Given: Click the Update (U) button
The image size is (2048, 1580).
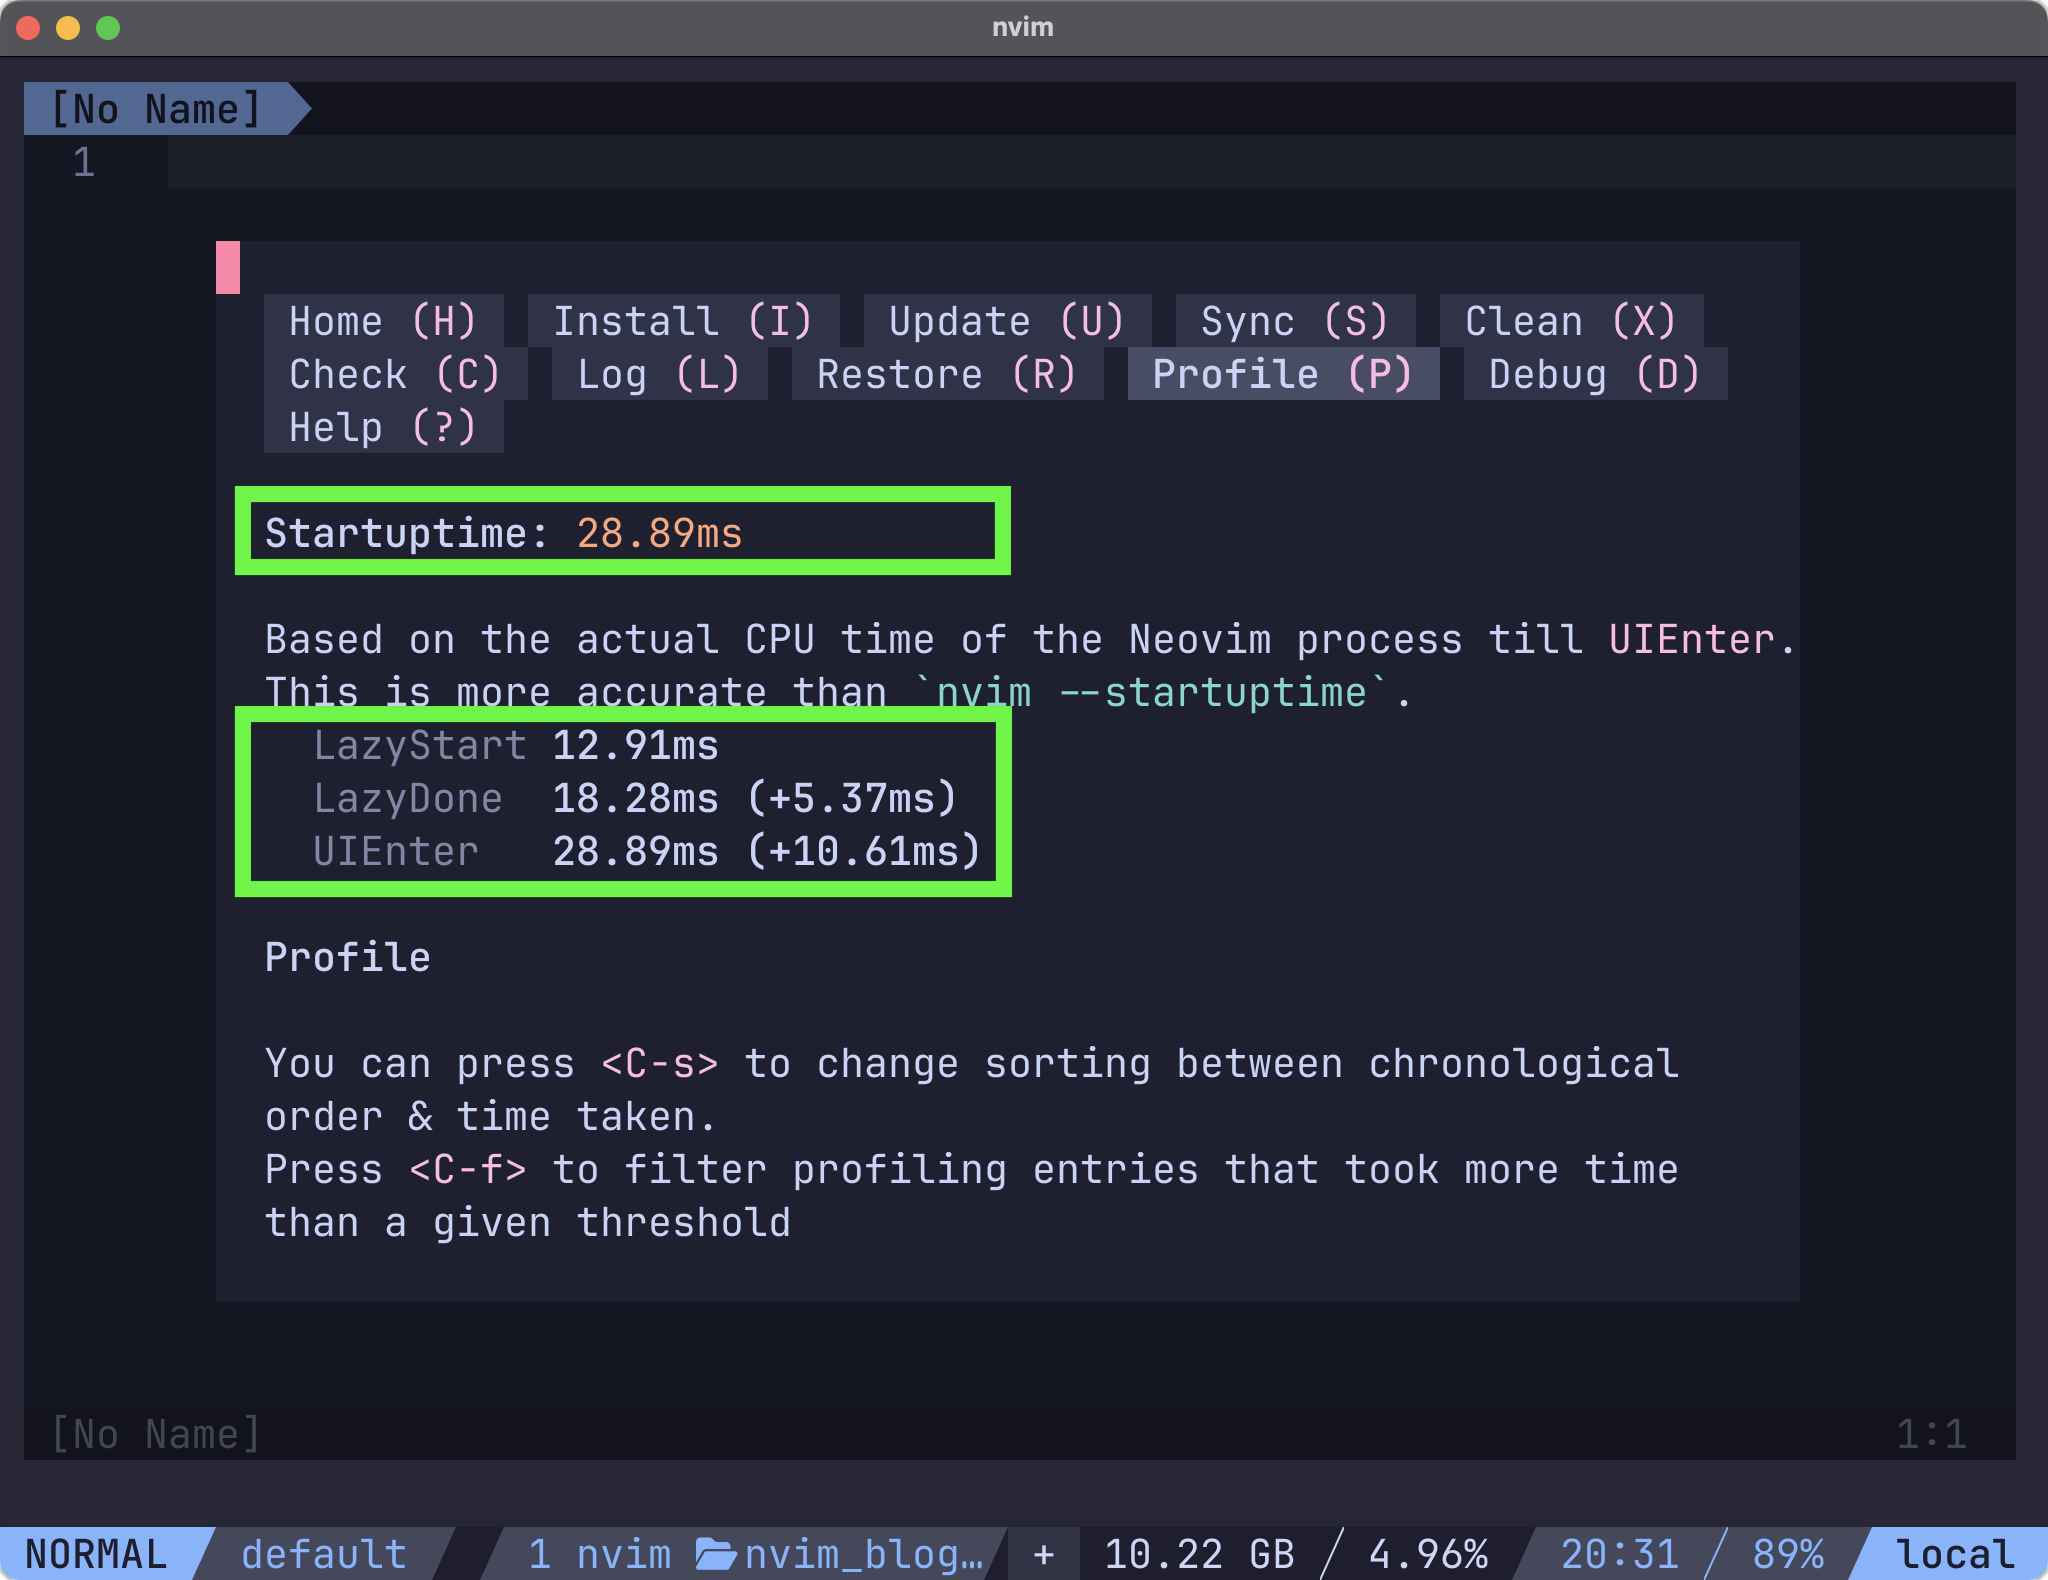Looking at the screenshot, I should [1007, 322].
